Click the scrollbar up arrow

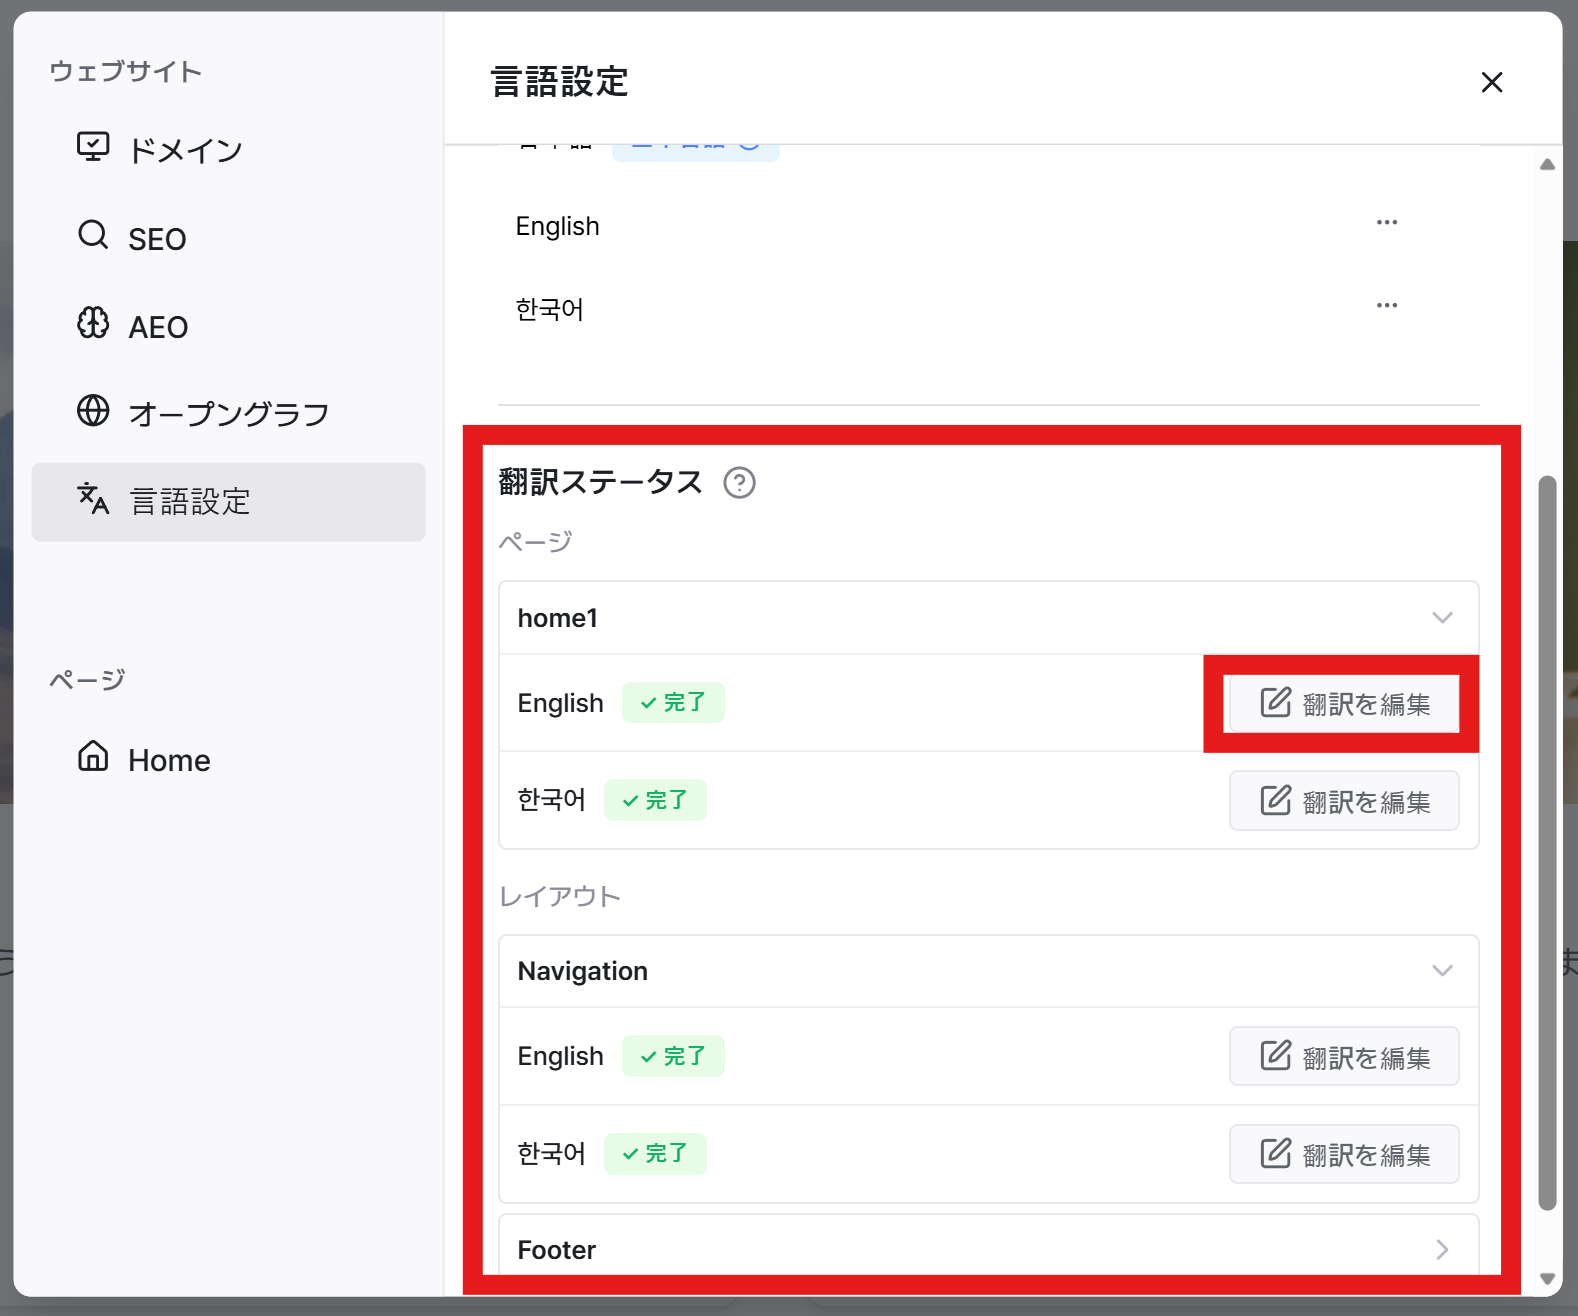tap(1547, 165)
